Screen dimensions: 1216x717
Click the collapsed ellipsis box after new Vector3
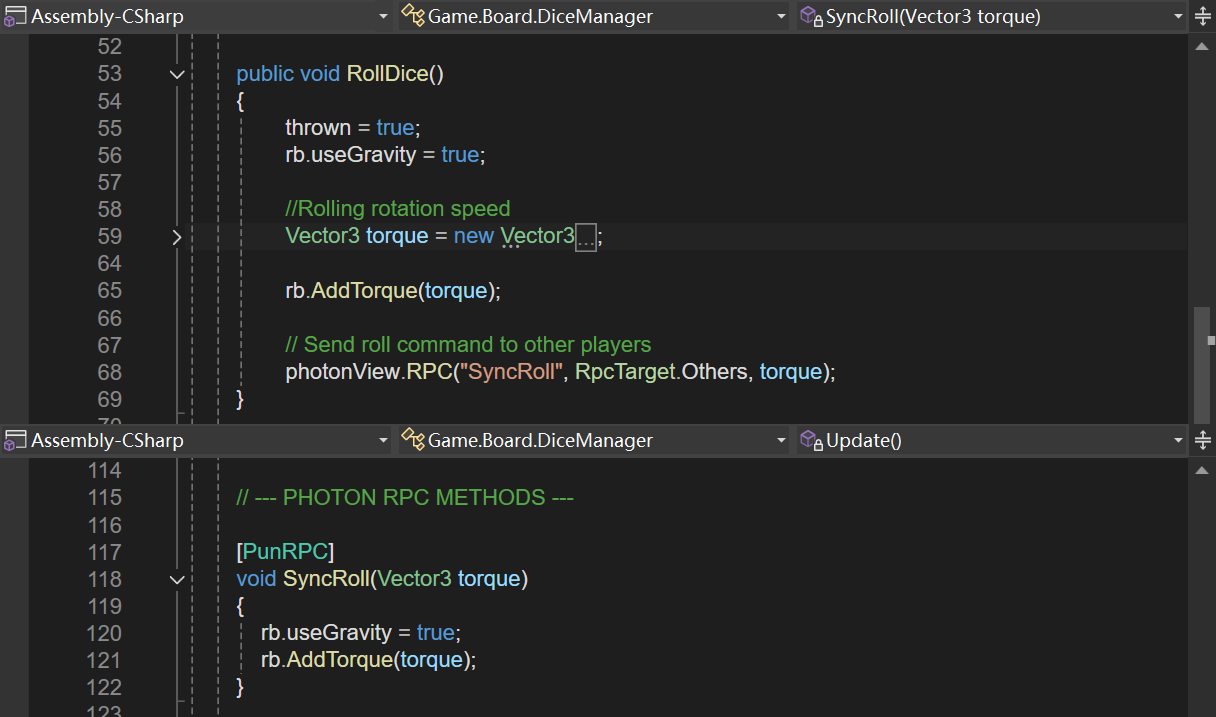[587, 237]
